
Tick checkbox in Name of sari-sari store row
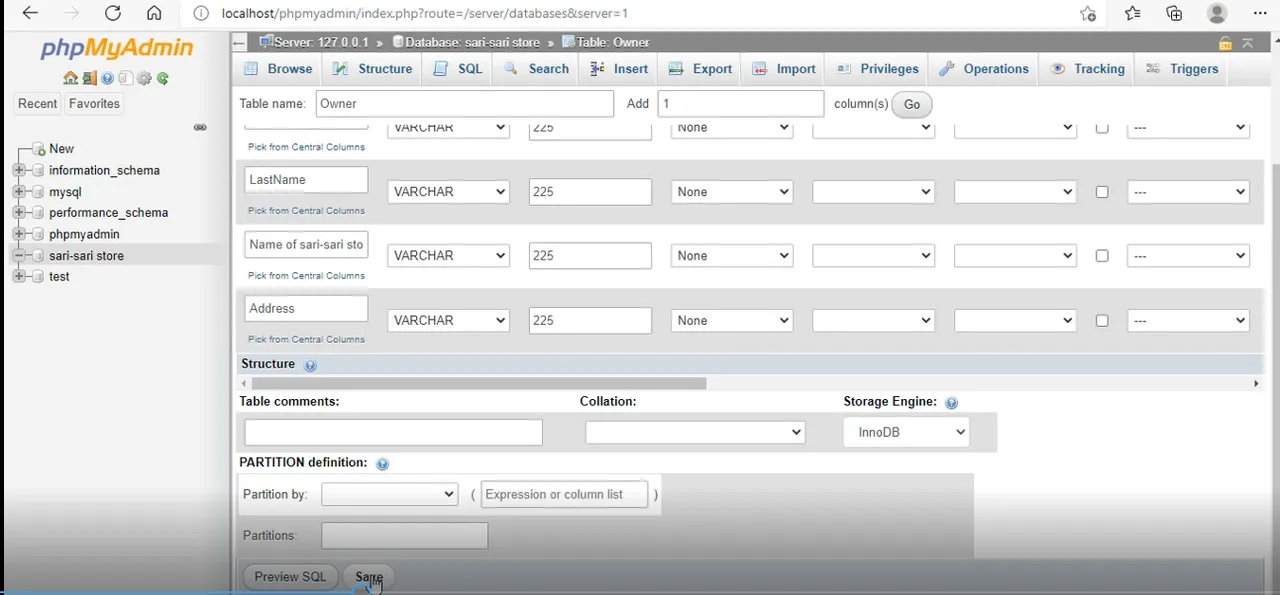pyautogui.click(x=1102, y=256)
